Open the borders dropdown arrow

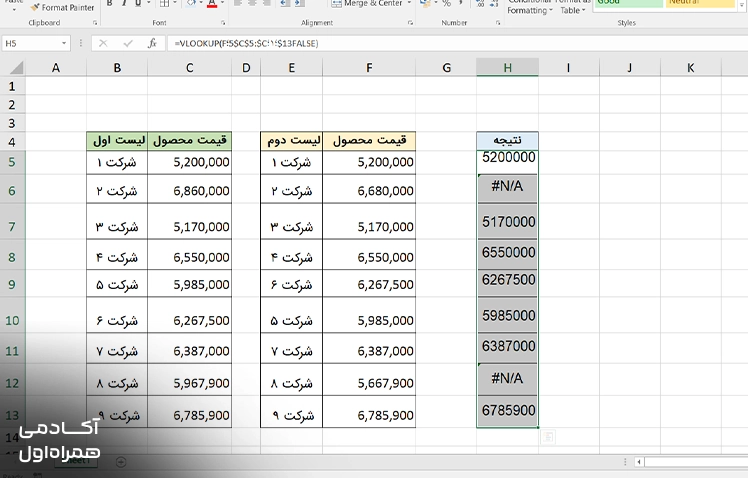pos(175,3)
